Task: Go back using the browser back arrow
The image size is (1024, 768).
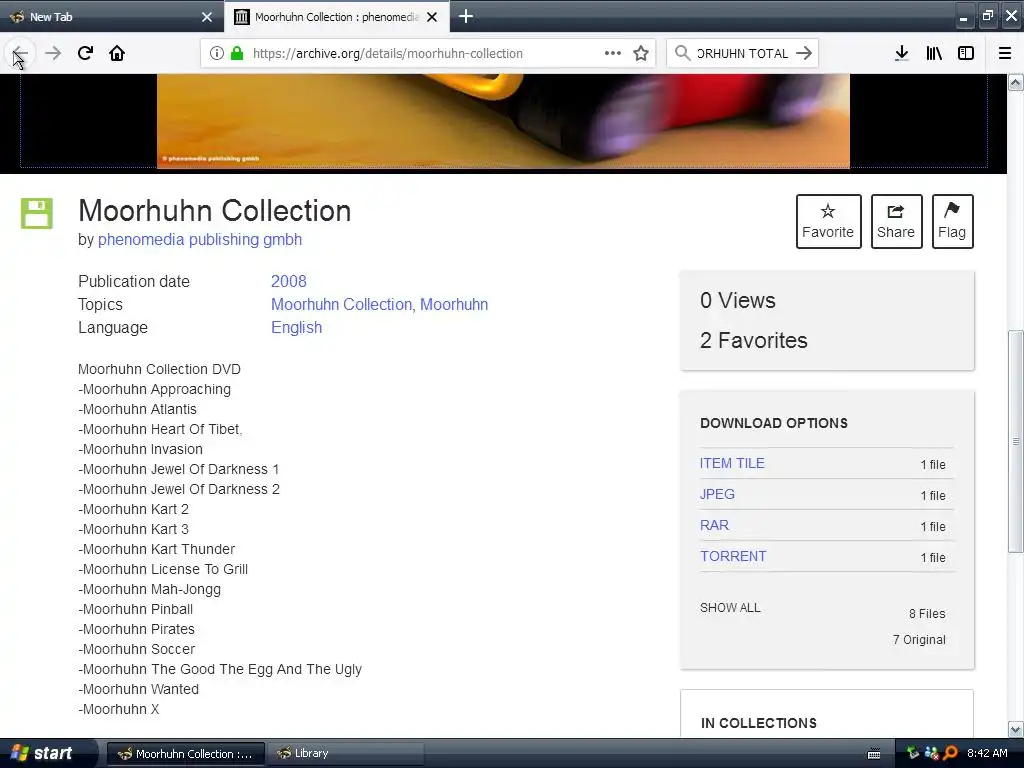Action: tap(20, 54)
